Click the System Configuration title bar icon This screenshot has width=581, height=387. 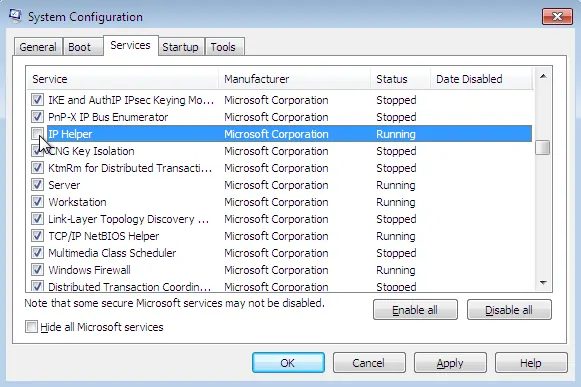(15, 16)
